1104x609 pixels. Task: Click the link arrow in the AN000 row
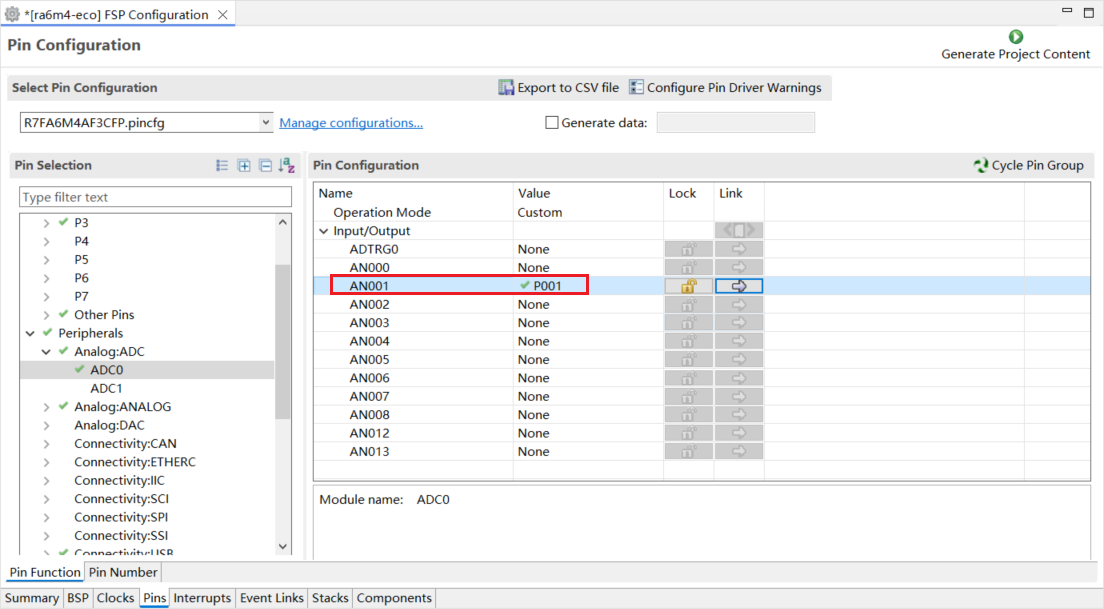point(739,267)
